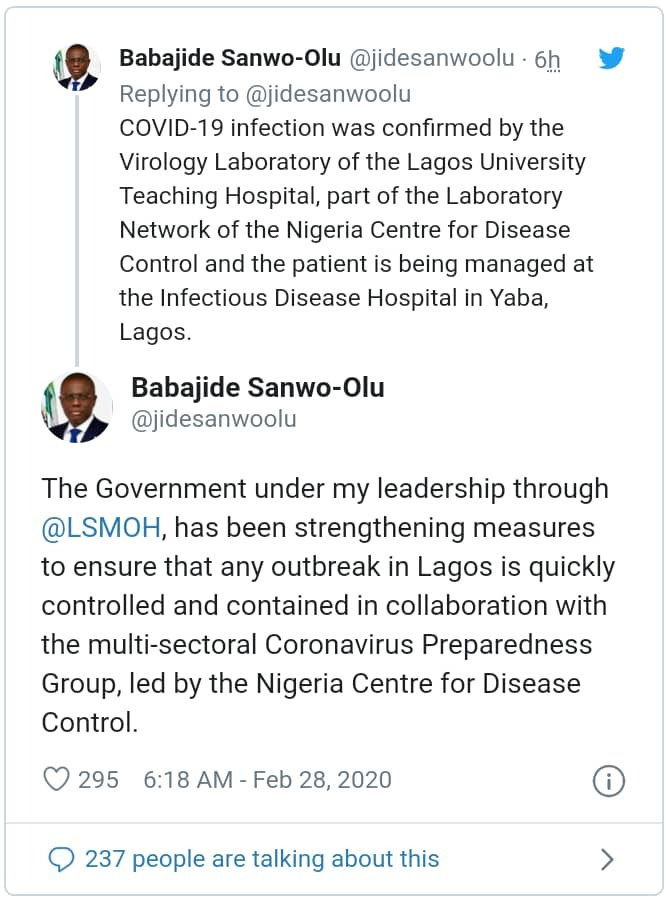Open the @jidesanwoolu handle beside the 6h timestamp
The height and width of the screenshot is (898, 666).
click(431, 58)
